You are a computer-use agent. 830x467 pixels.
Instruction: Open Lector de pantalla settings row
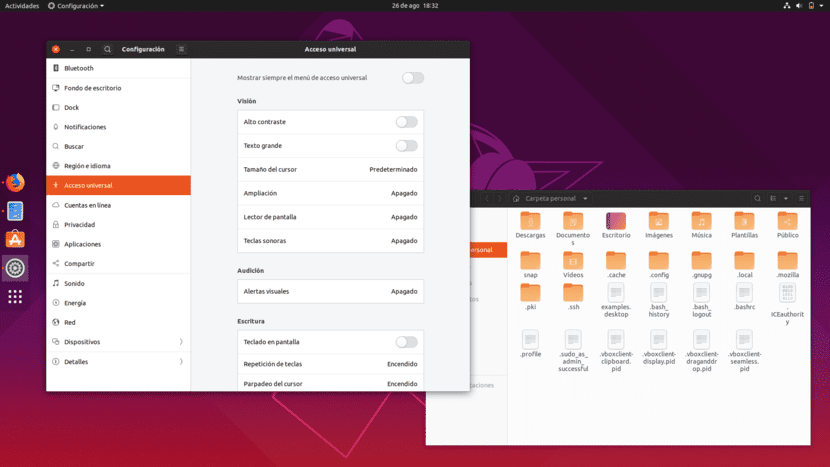[x=330, y=217]
